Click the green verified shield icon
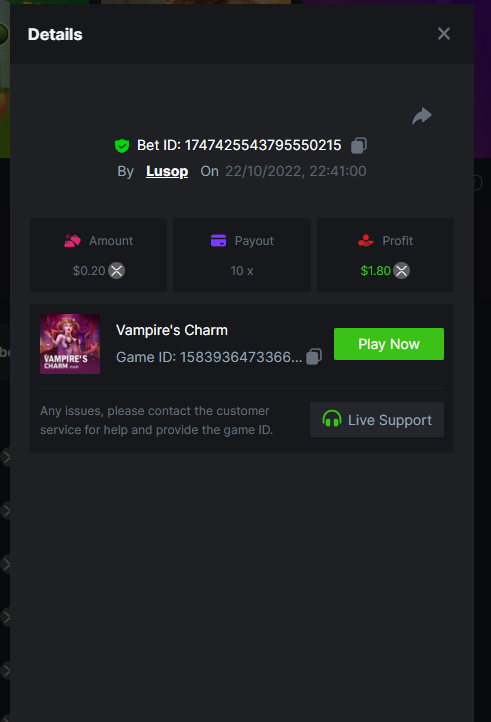This screenshot has width=491, height=722. (122, 146)
